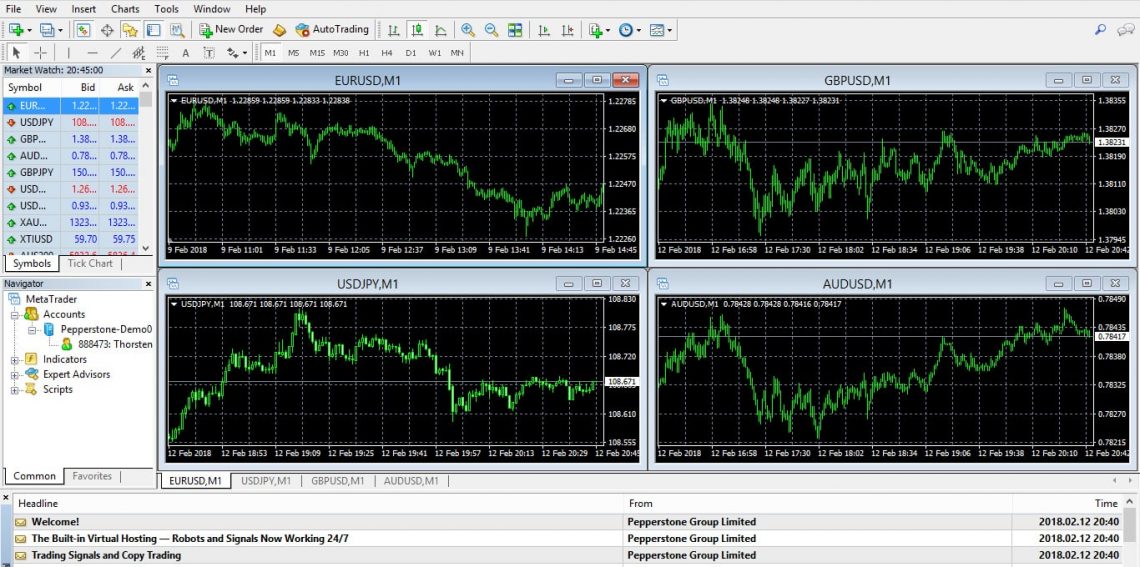Click the New Order button
The height and width of the screenshot is (567, 1140).
[231, 30]
